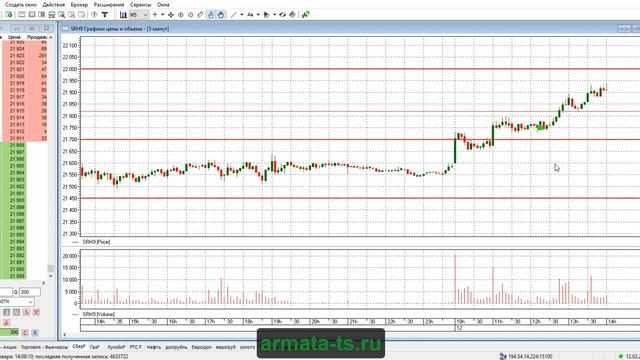Click the zoom out magnifier icon
This screenshot has height=360, width=640.
point(190,15)
